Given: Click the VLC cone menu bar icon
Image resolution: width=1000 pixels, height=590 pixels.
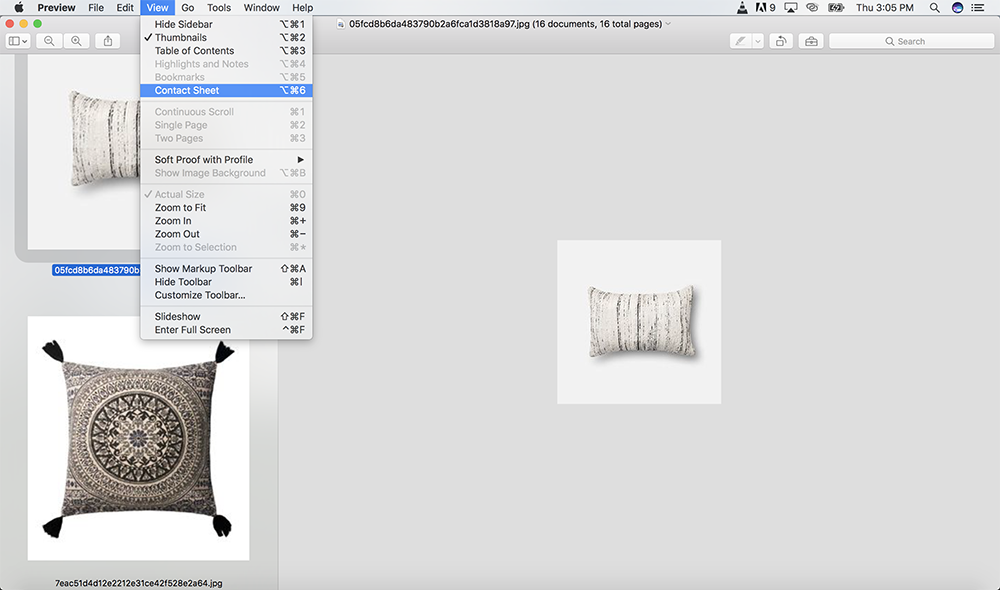Looking at the screenshot, I should pos(742,8).
